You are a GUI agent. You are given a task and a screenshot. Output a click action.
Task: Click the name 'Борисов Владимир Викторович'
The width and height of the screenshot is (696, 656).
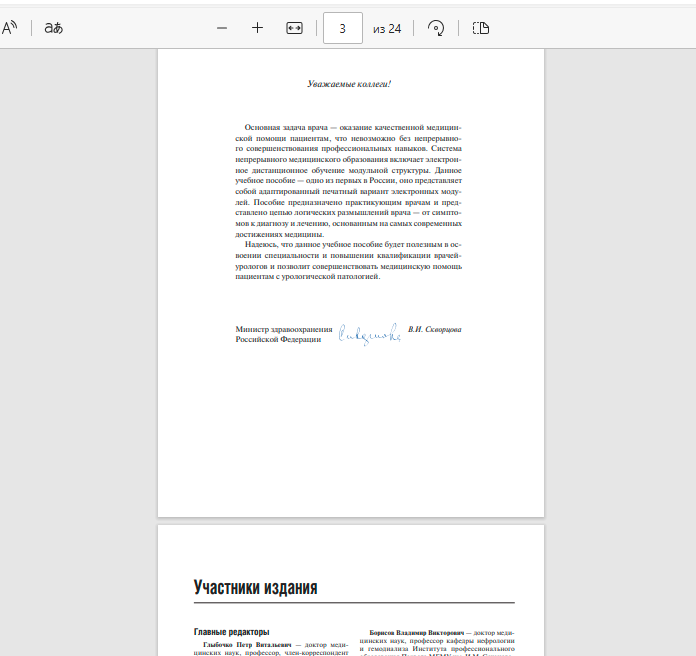[x=416, y=633]
